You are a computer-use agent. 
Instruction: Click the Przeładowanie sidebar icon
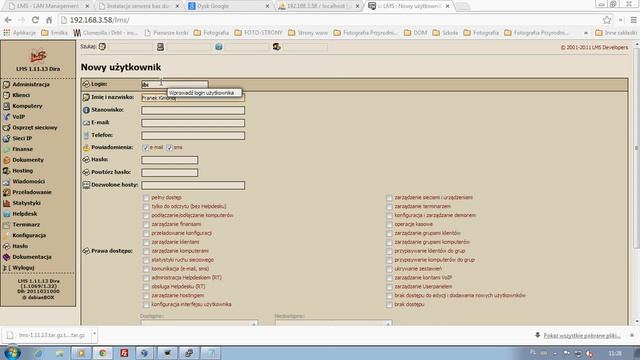point(7,192)
